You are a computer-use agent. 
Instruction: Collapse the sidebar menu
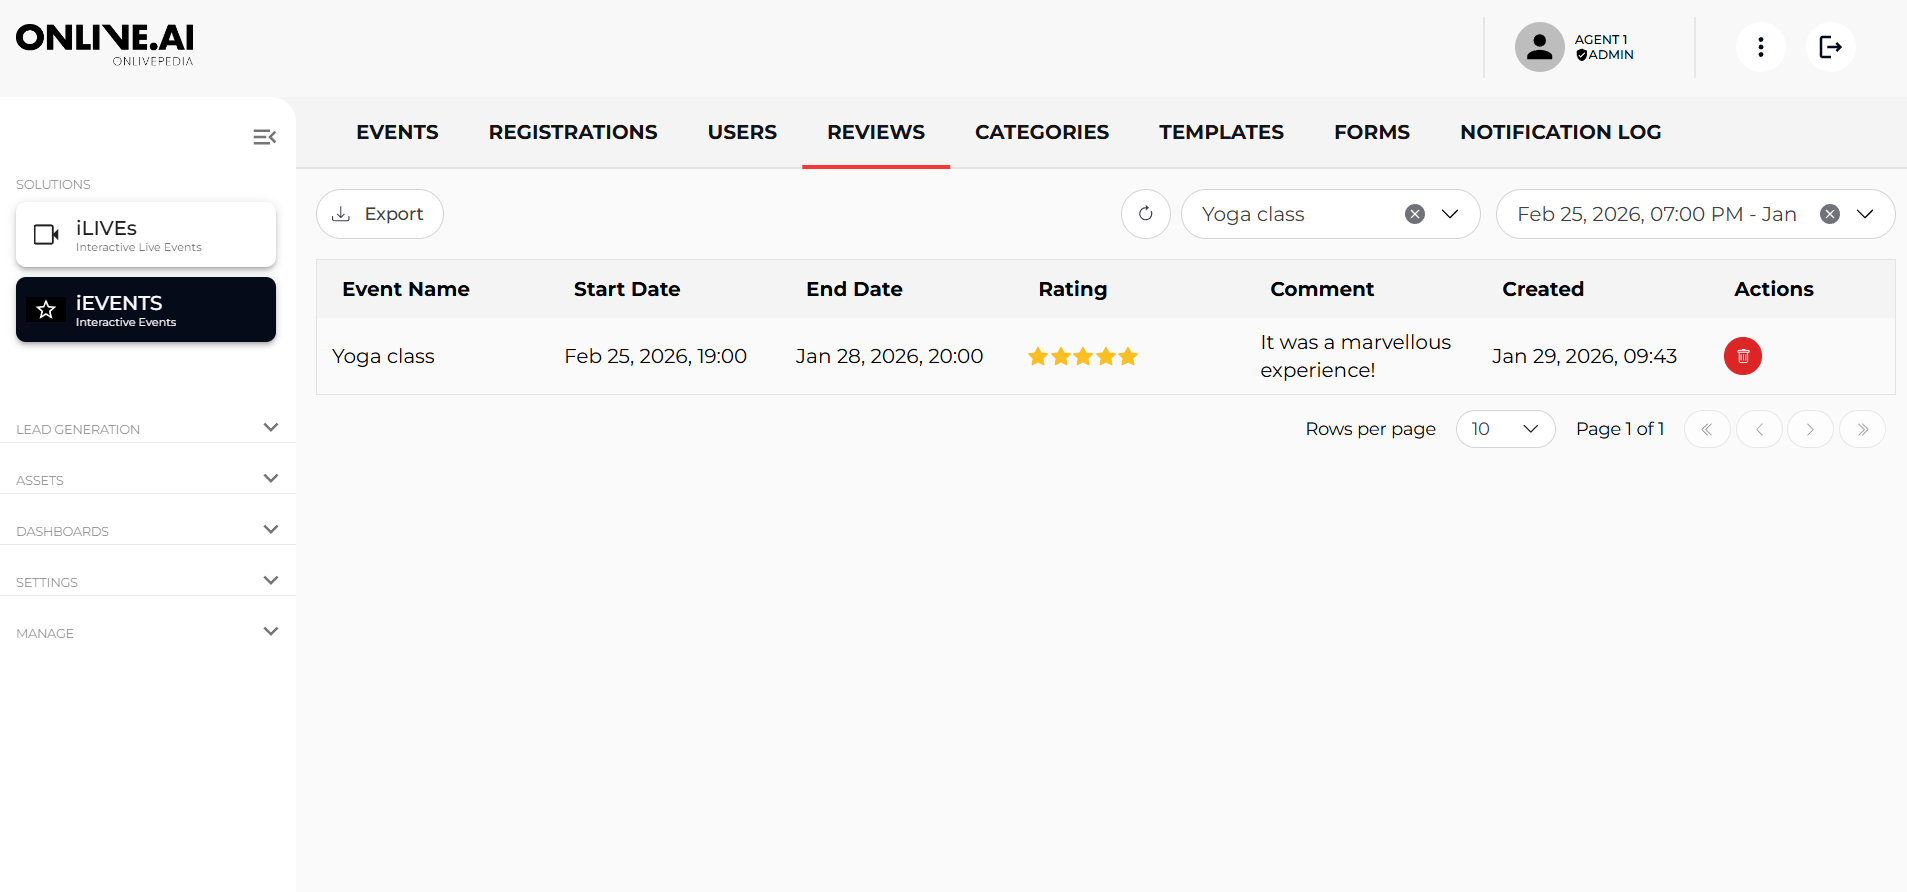tap(264, 137)
